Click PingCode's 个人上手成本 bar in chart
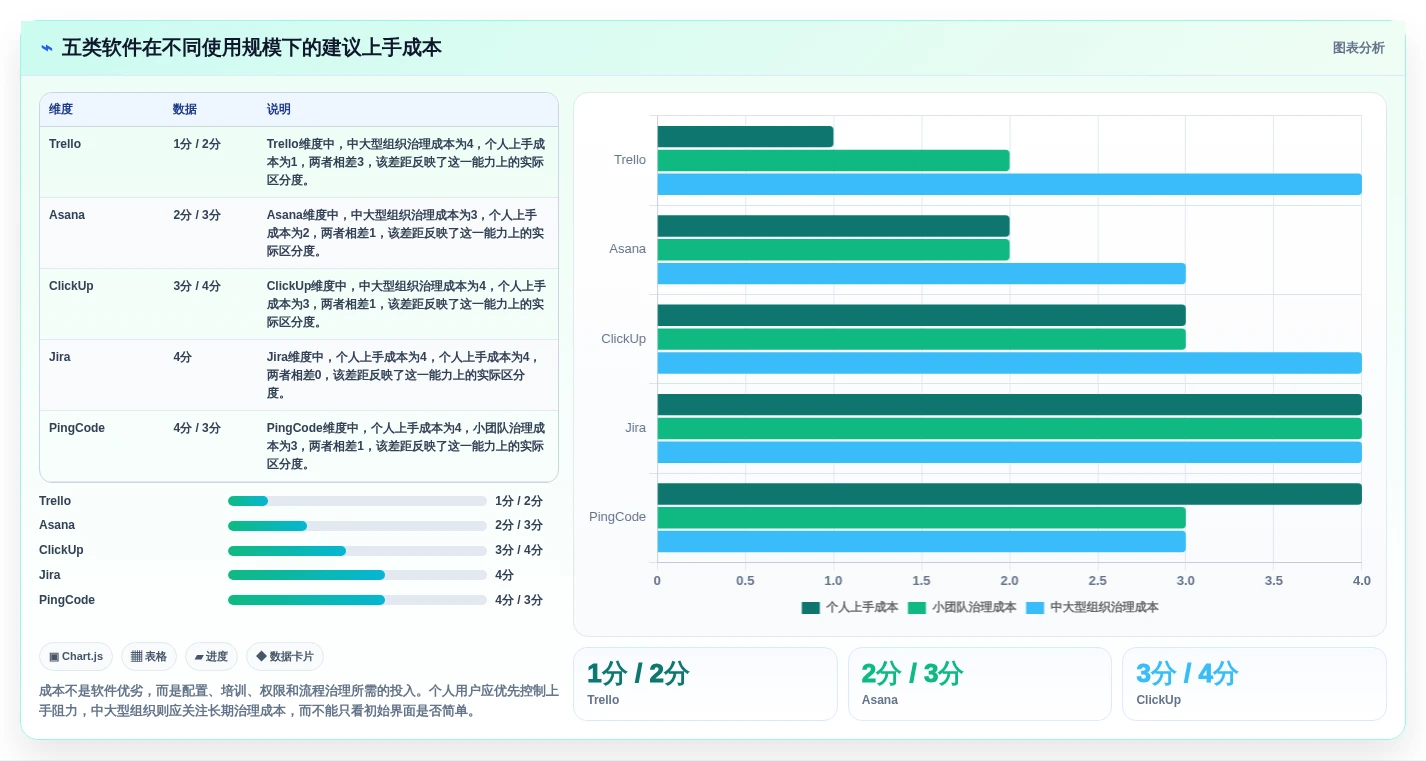 tap(1009, 494)
